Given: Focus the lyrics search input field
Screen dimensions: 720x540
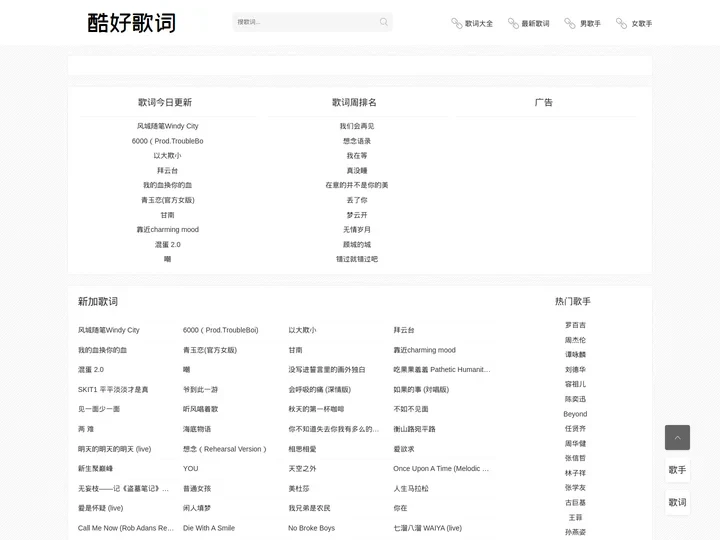Looking at the screenshot, I should 312,22.
